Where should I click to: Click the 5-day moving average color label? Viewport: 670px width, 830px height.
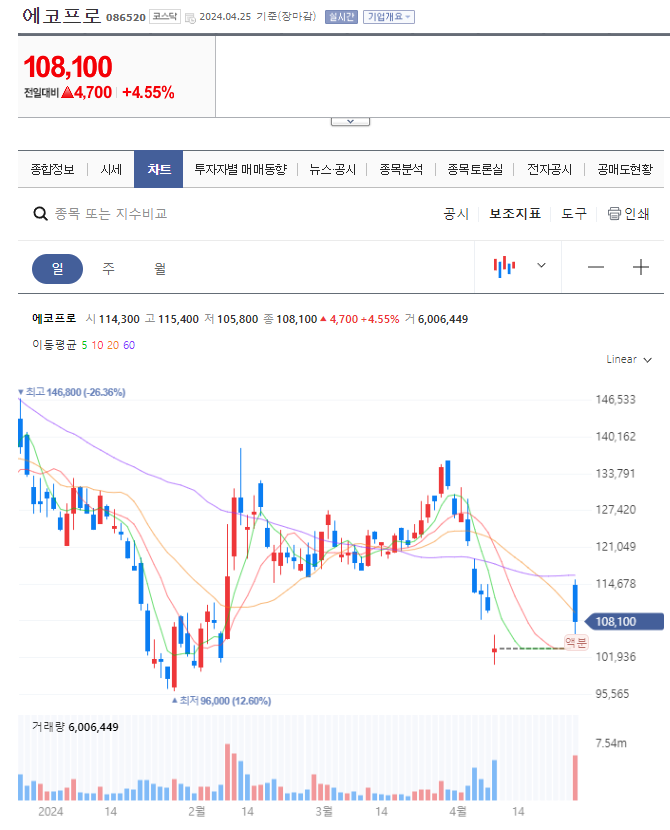click(84, 345)
